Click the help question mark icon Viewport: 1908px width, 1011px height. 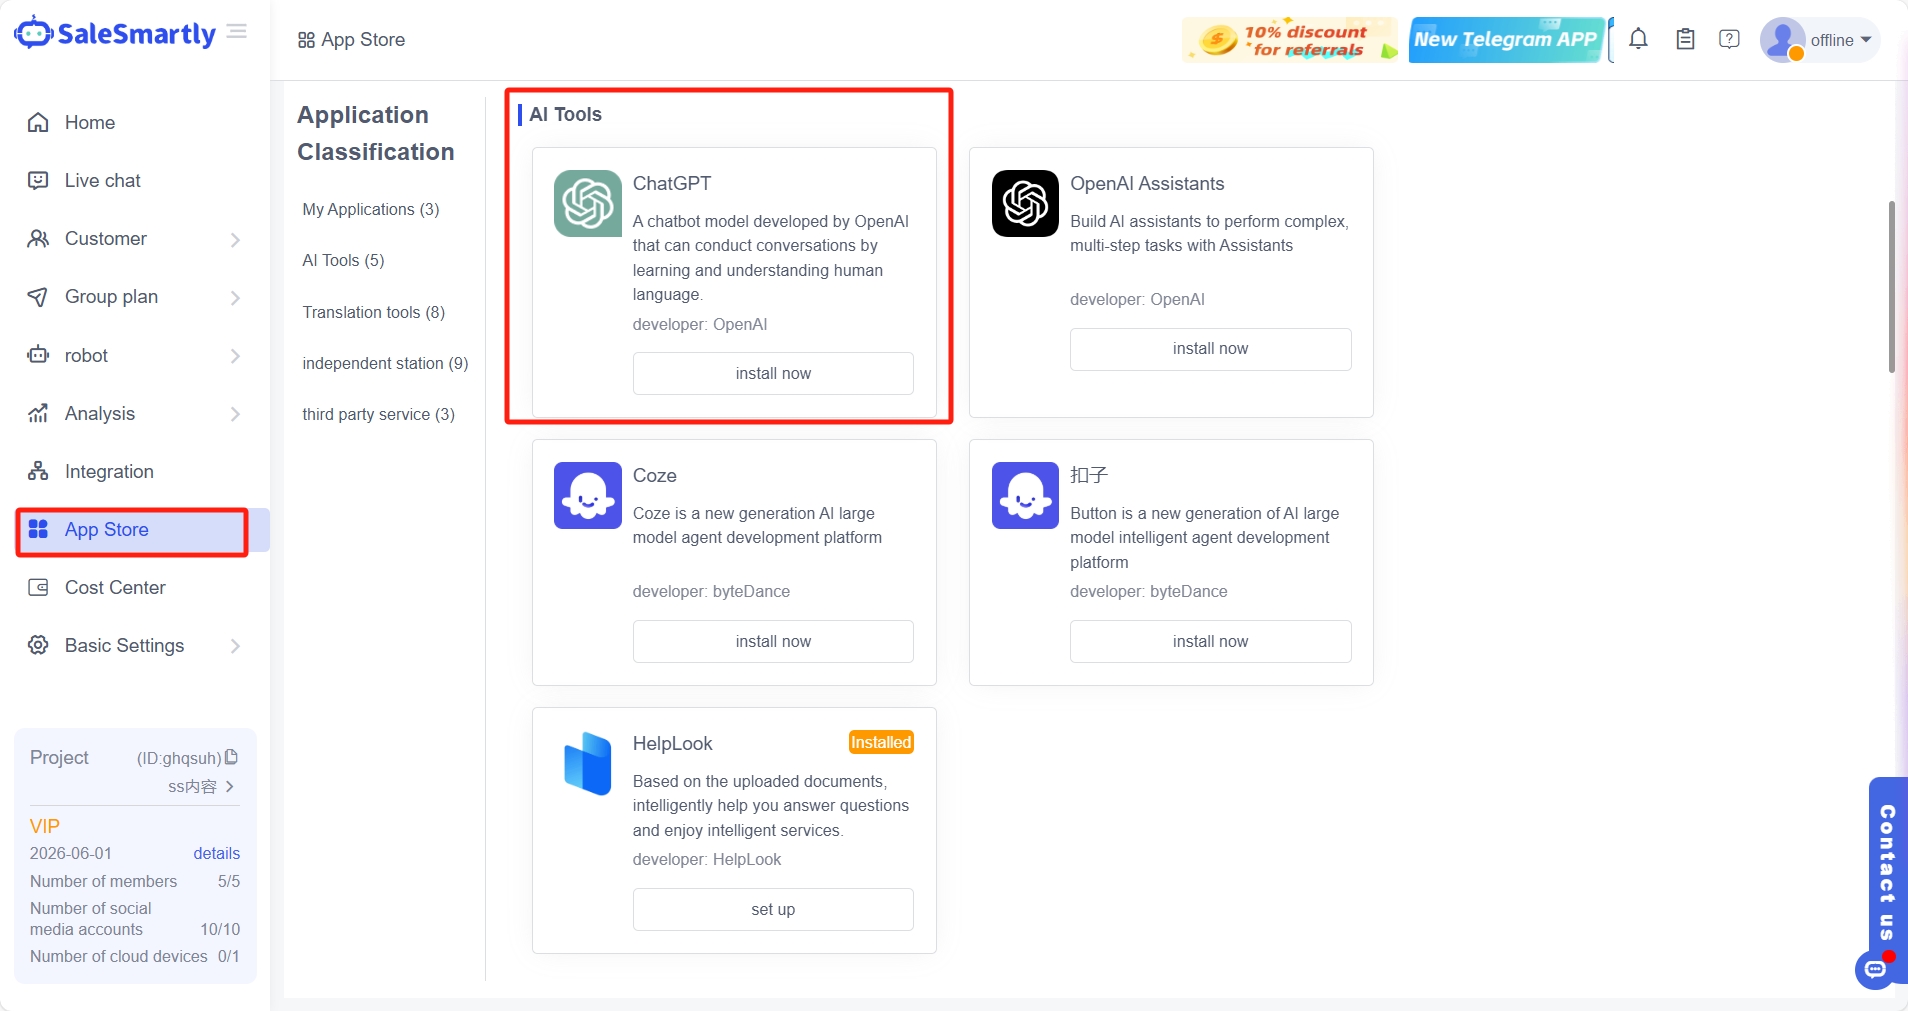[x=1729, y=39]
